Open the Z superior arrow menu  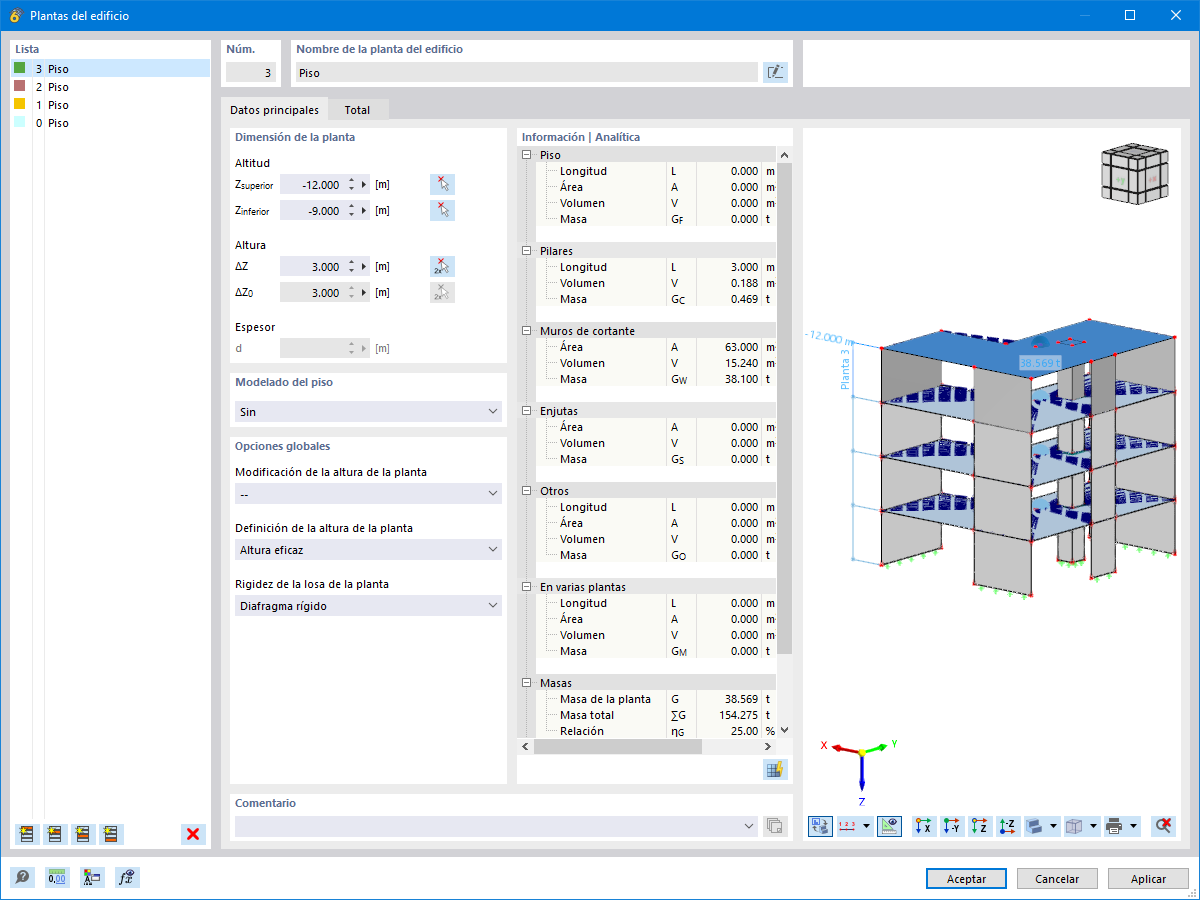(x=365, y=185)
